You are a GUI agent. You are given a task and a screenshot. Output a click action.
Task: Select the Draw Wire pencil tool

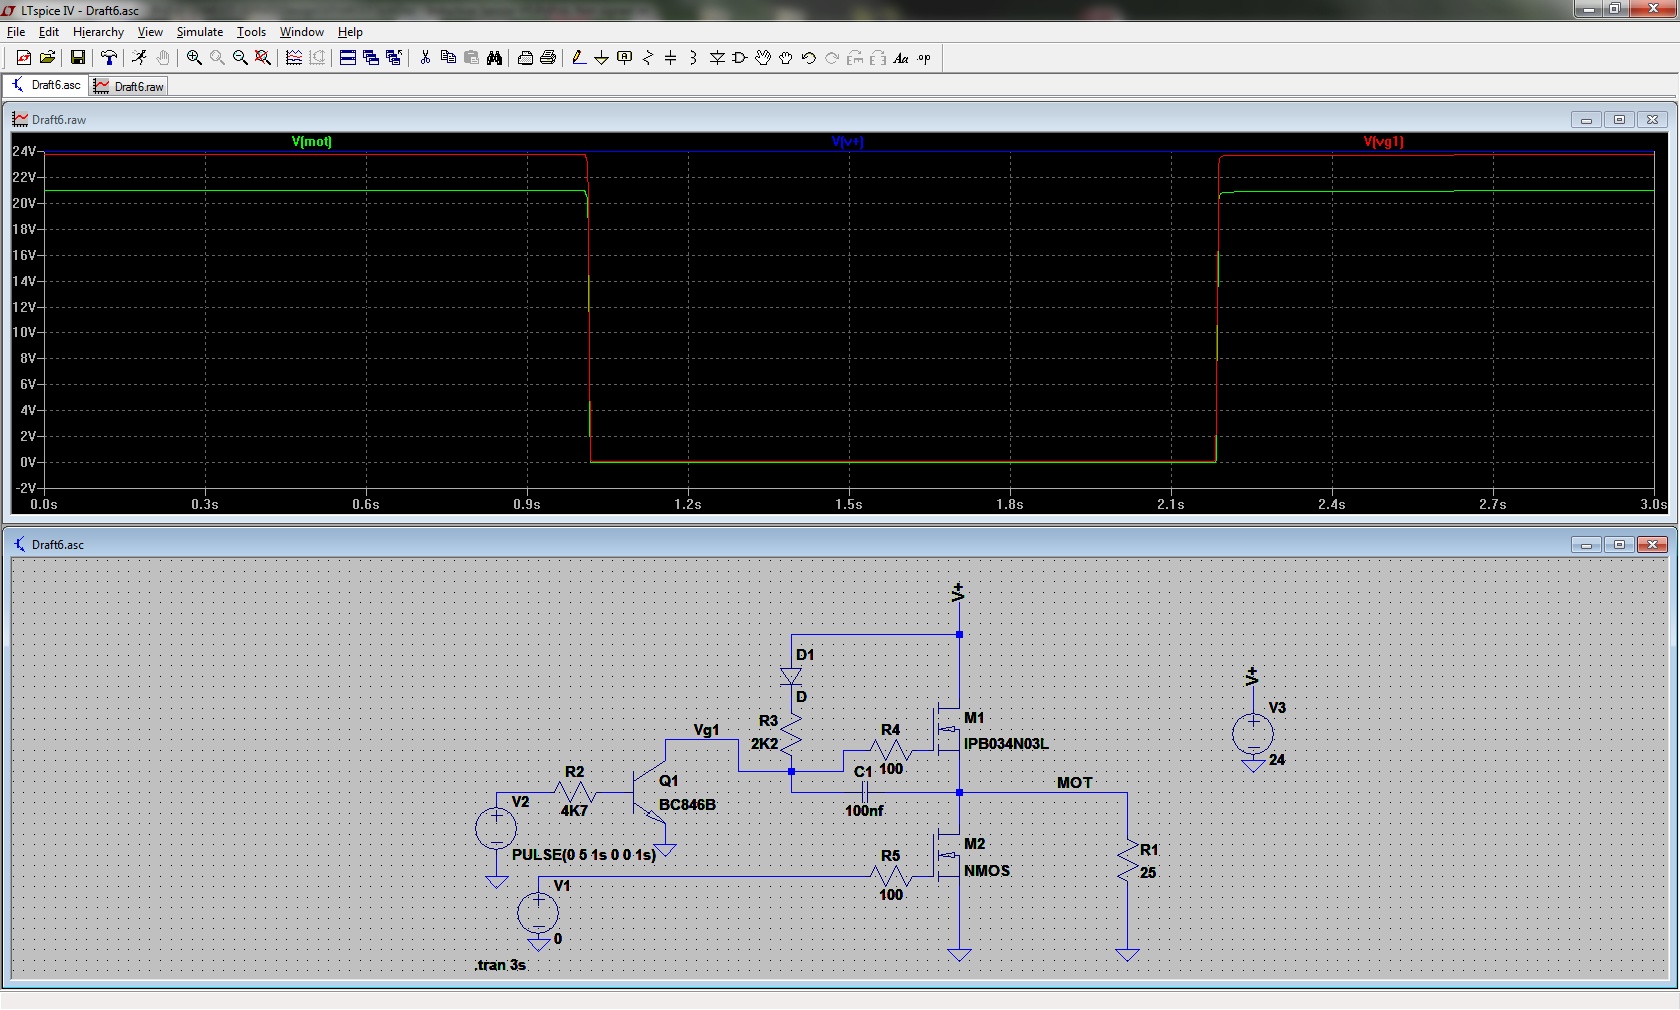point(578,58)
